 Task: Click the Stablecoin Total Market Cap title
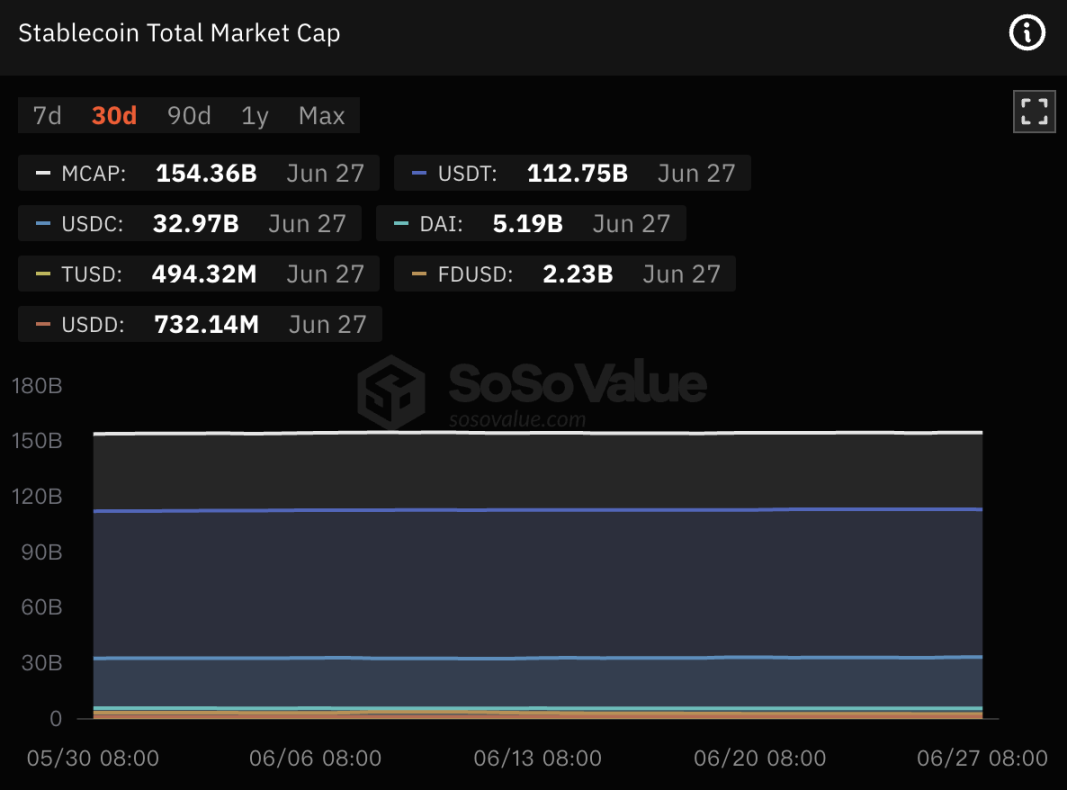[180, 33]
